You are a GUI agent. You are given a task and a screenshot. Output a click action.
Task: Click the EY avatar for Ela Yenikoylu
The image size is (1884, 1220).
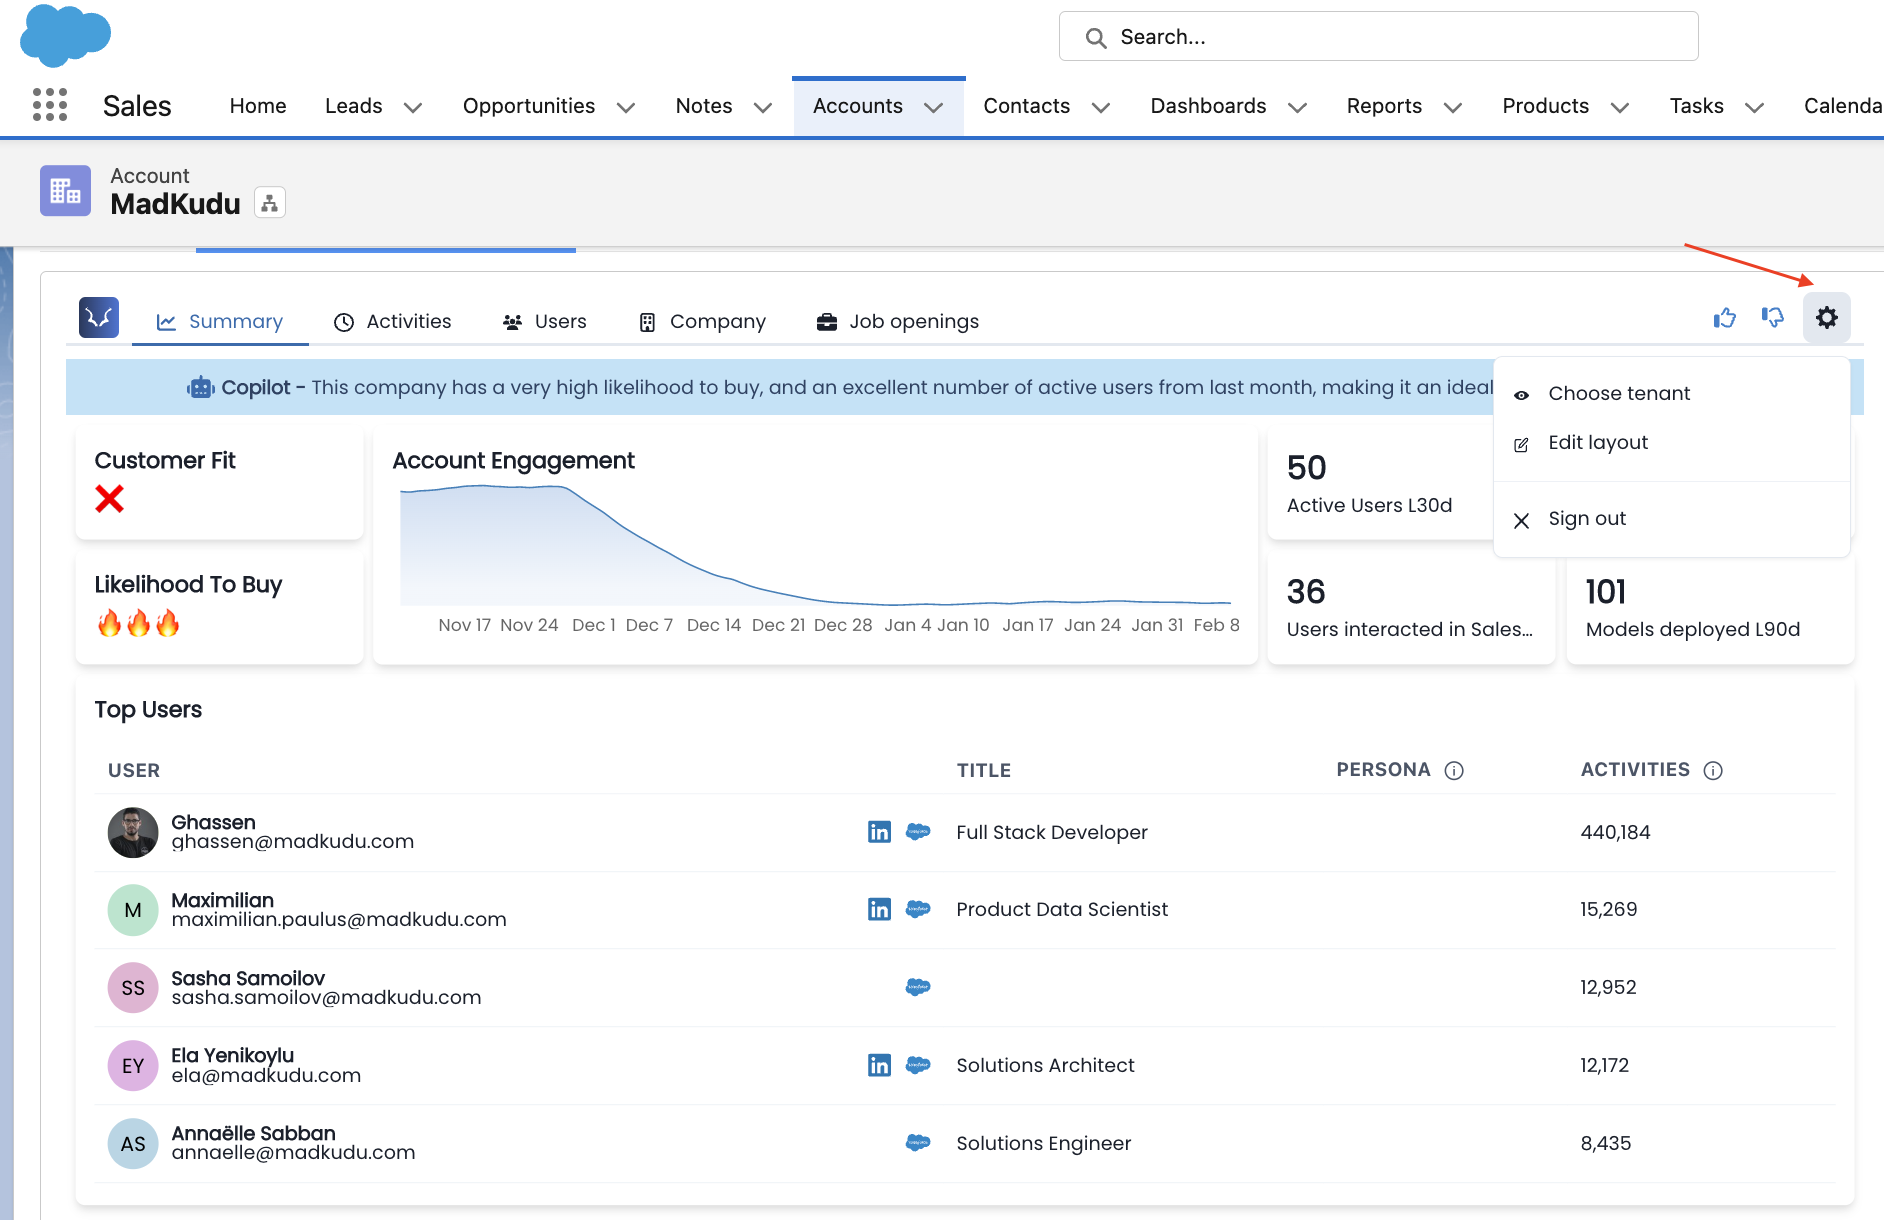tap(133, 1066)
